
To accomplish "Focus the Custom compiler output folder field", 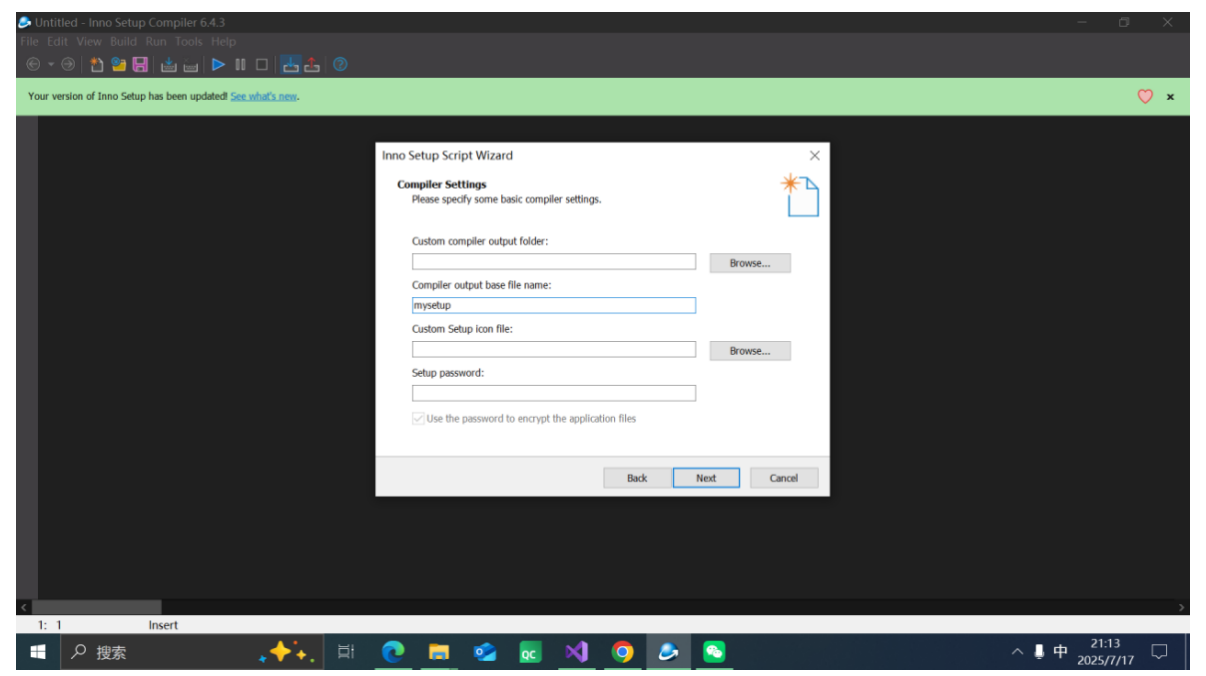I will pyautogui.click(x=554, y=261).
